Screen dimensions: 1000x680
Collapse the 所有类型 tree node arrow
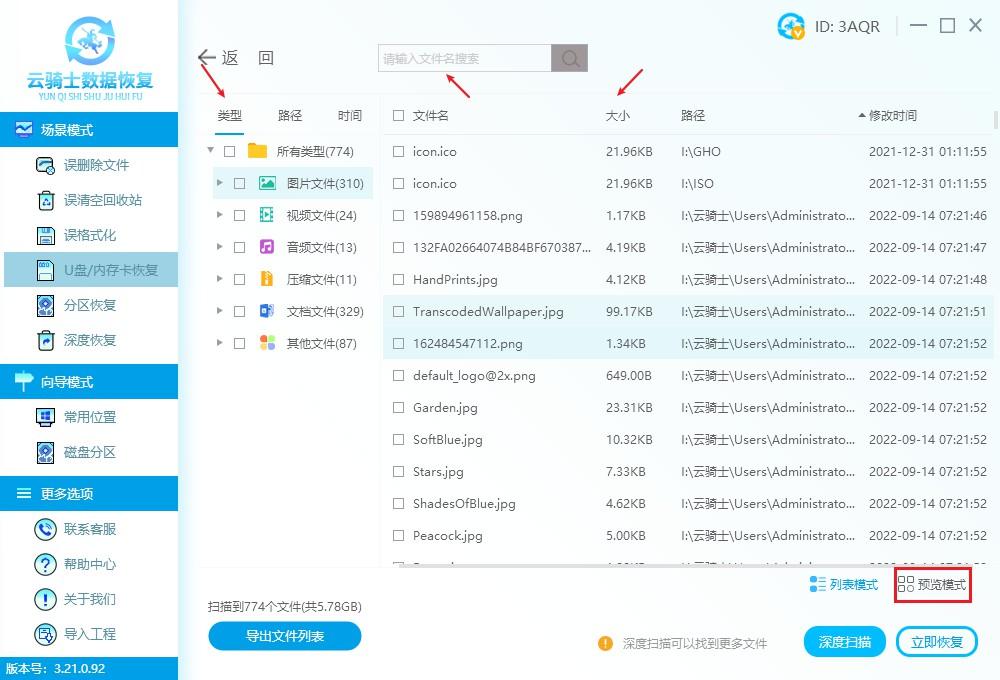[210, 150]
